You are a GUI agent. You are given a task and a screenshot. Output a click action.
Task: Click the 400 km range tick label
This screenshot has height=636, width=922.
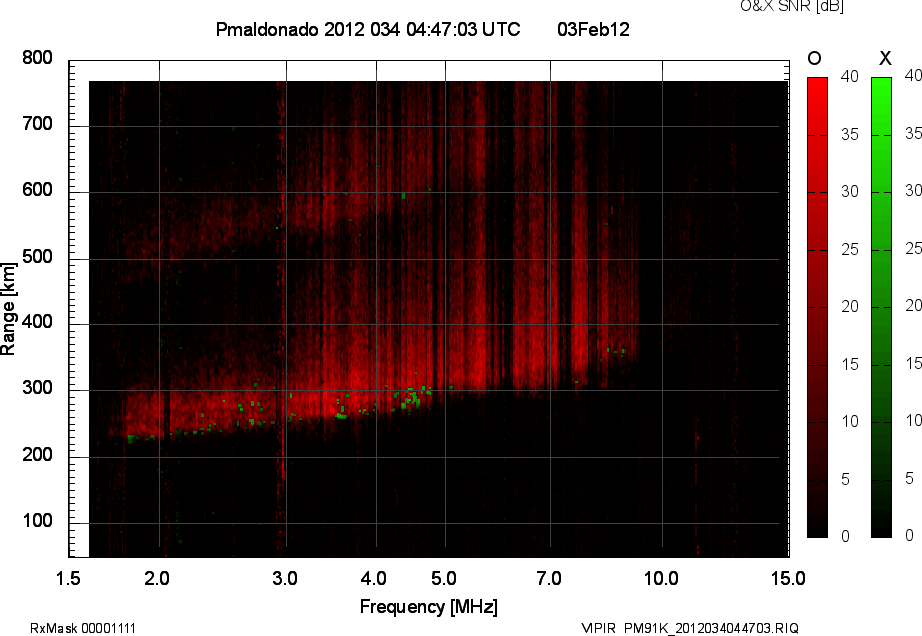tap(38, 322)
